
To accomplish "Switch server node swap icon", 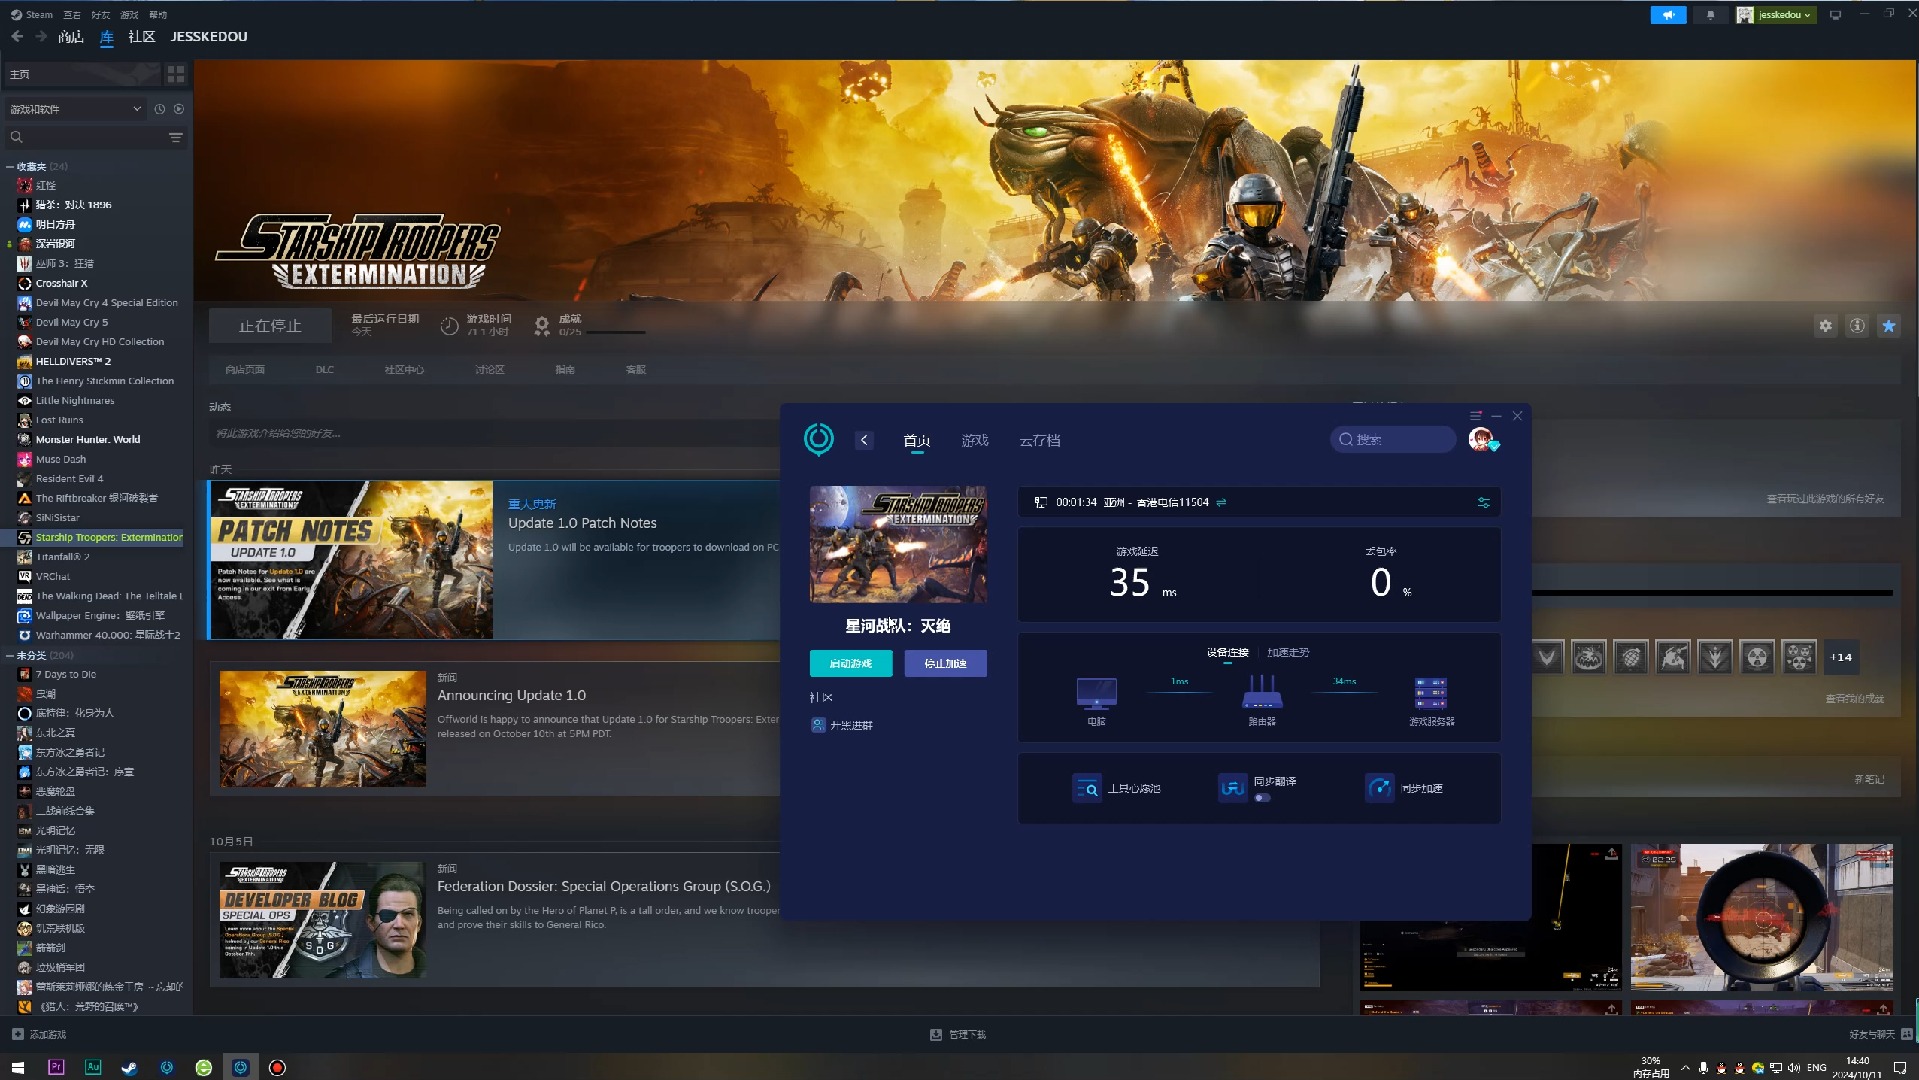I will [1221, 502].
